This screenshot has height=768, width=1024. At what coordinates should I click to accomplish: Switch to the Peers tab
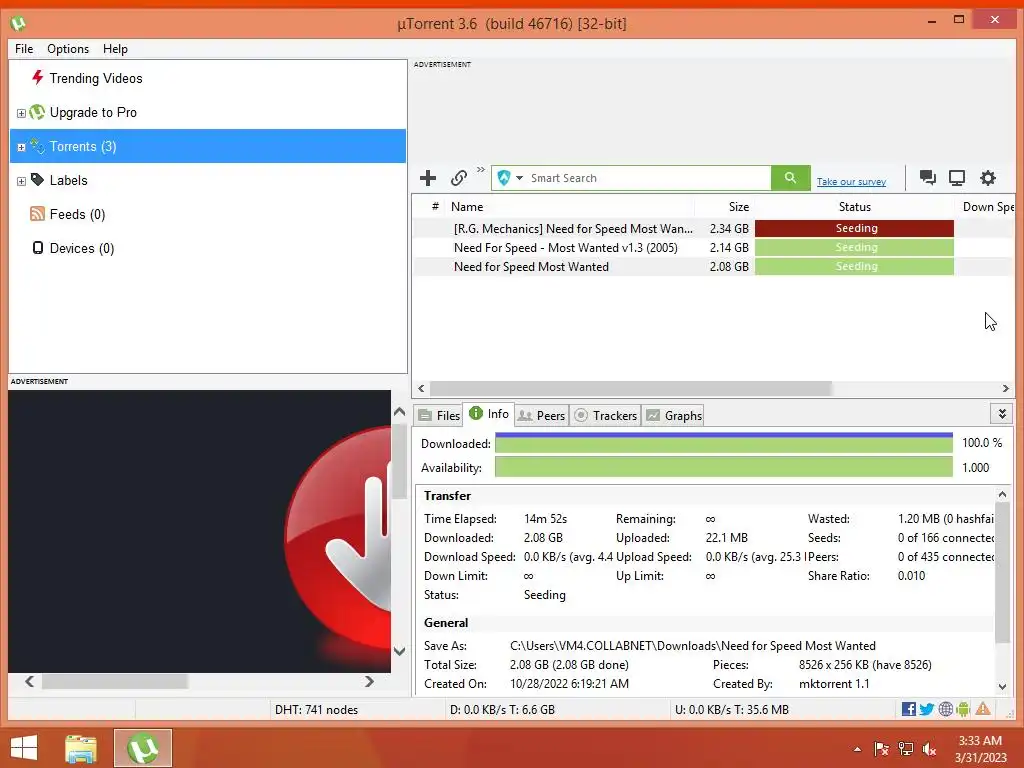coord(541,415)
